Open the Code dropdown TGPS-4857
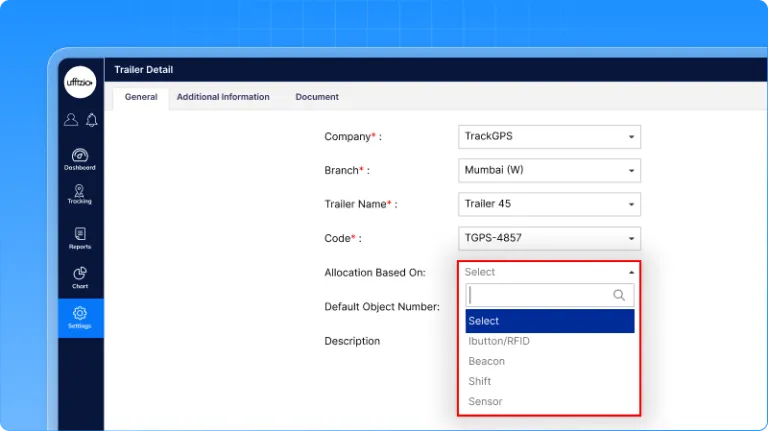Viewport: 768px width, 431px height. (549, 238)
